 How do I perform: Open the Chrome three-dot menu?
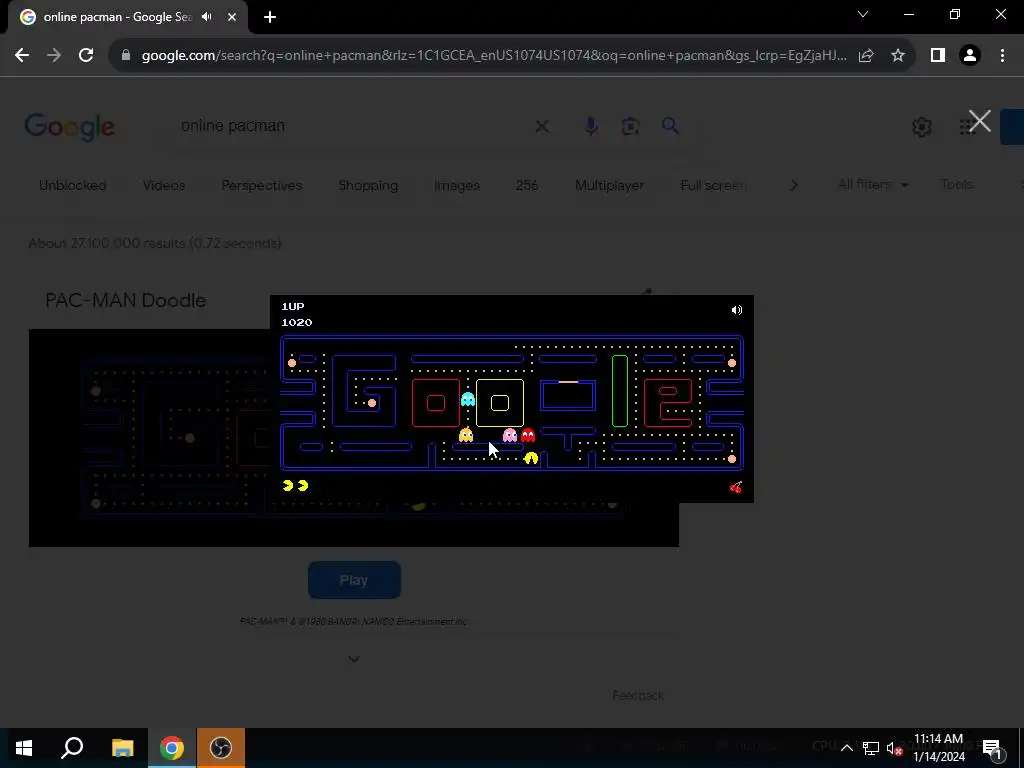[1002, 56]
